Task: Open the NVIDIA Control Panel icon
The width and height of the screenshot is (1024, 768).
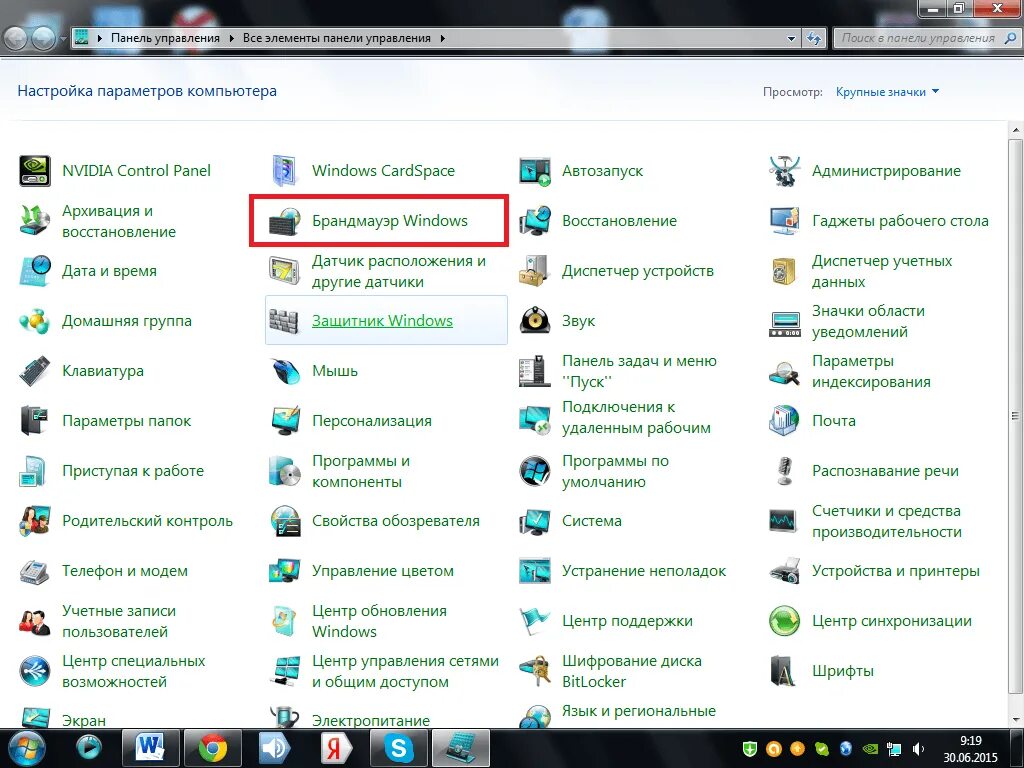Action: (35, 171)
